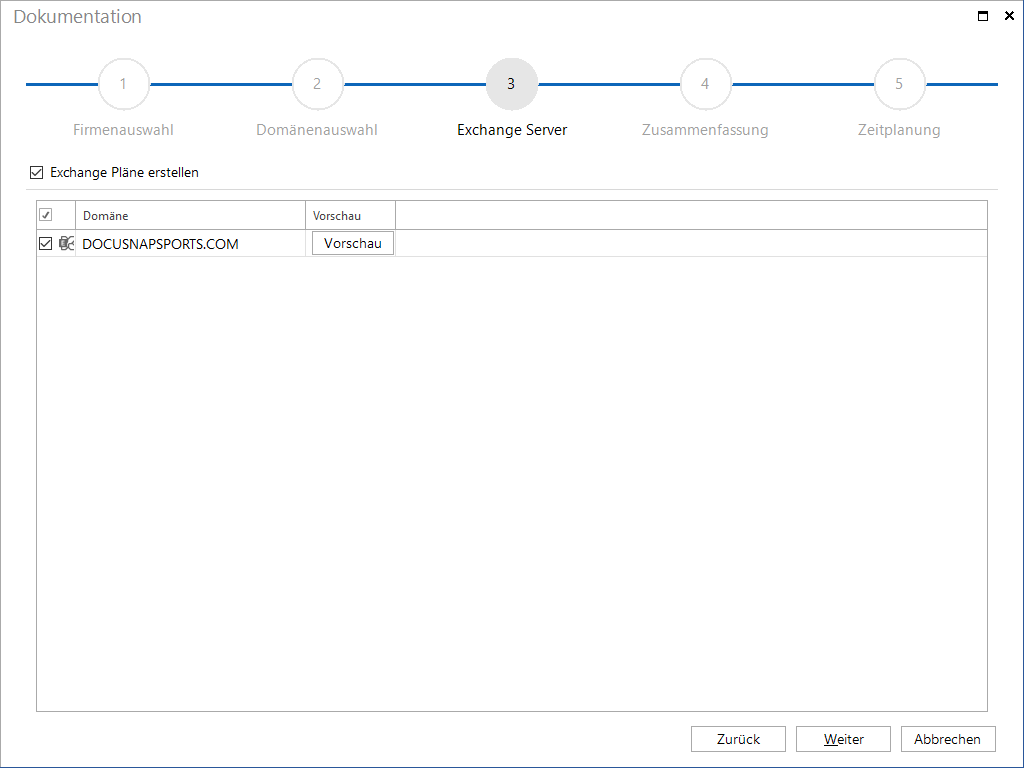This screenshot has height=768, width=1024.
Task: Click Zurück to go back
Action: (x=739, y=739)
